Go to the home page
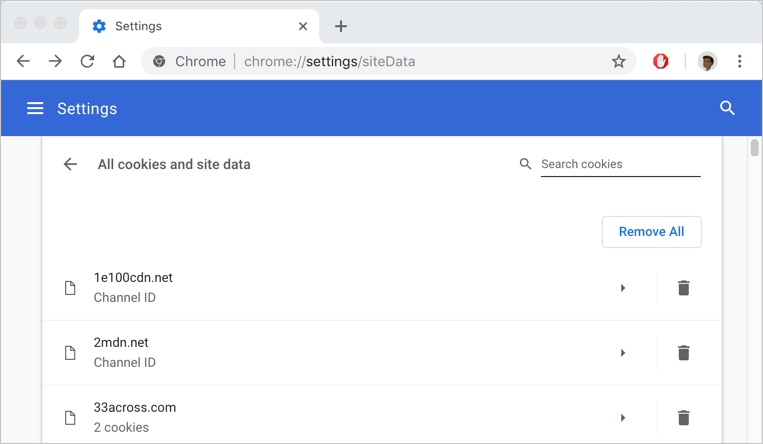 click(118, 61)
